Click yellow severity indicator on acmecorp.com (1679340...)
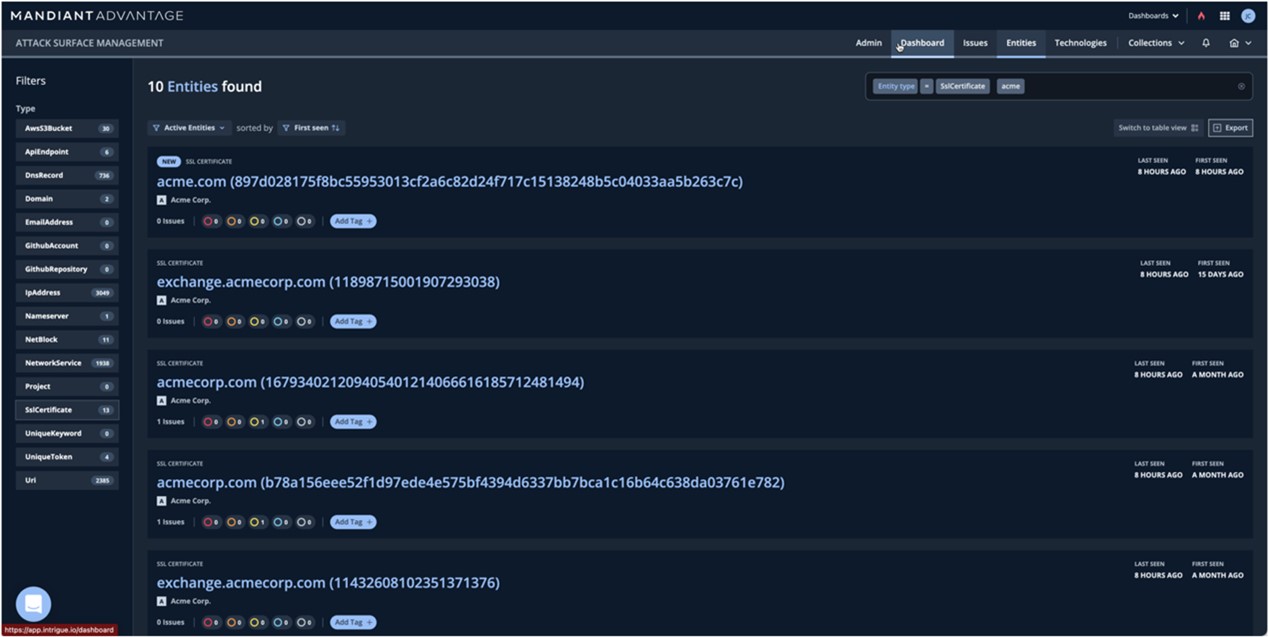 pyautogui.click(x=257, y=422)
